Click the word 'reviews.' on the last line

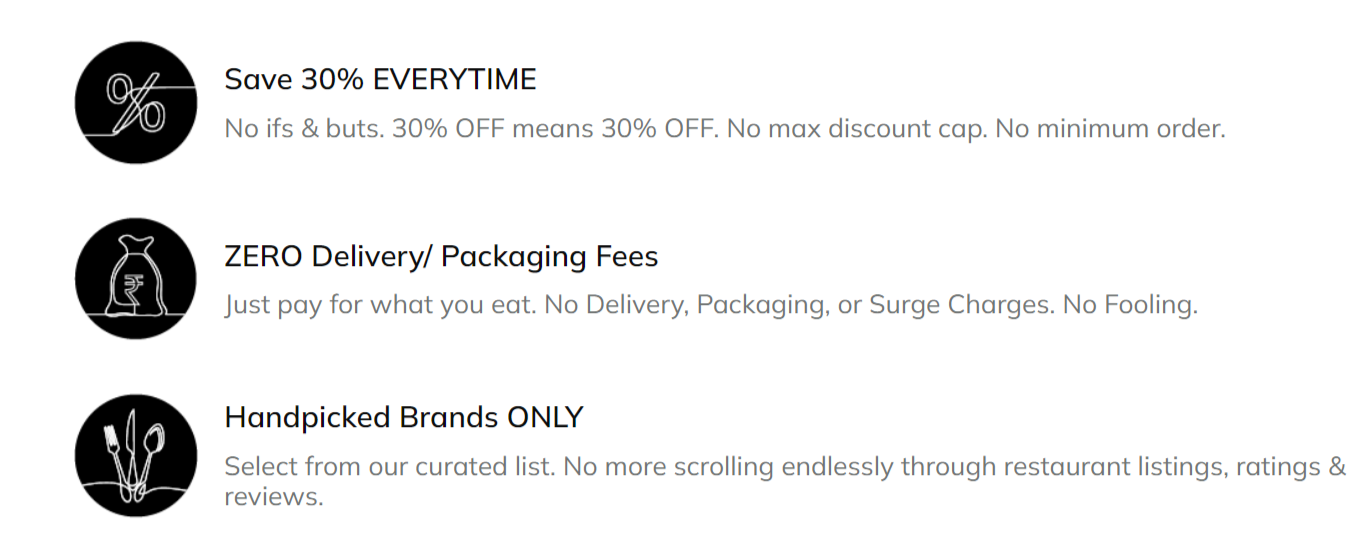[x=274, y=497]
